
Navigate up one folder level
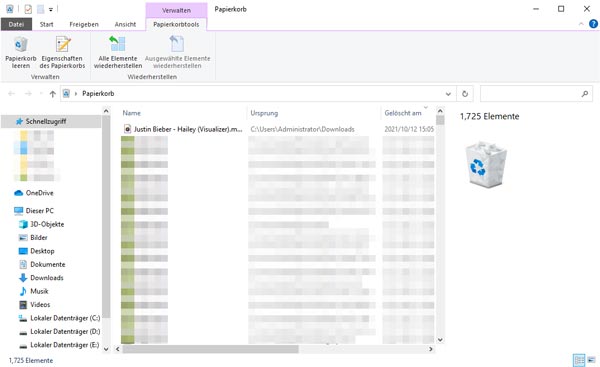[x=52, y=94]
